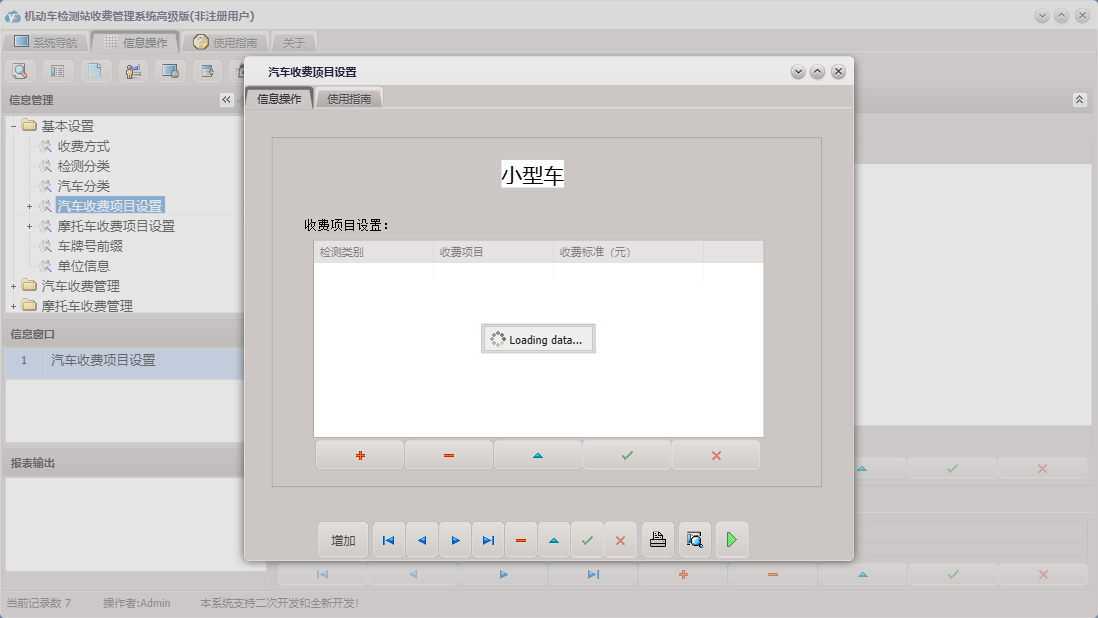Click the new document icon on the toolbar
The height and width of the screenshot is (618, 1098).
tap(94, 70)
